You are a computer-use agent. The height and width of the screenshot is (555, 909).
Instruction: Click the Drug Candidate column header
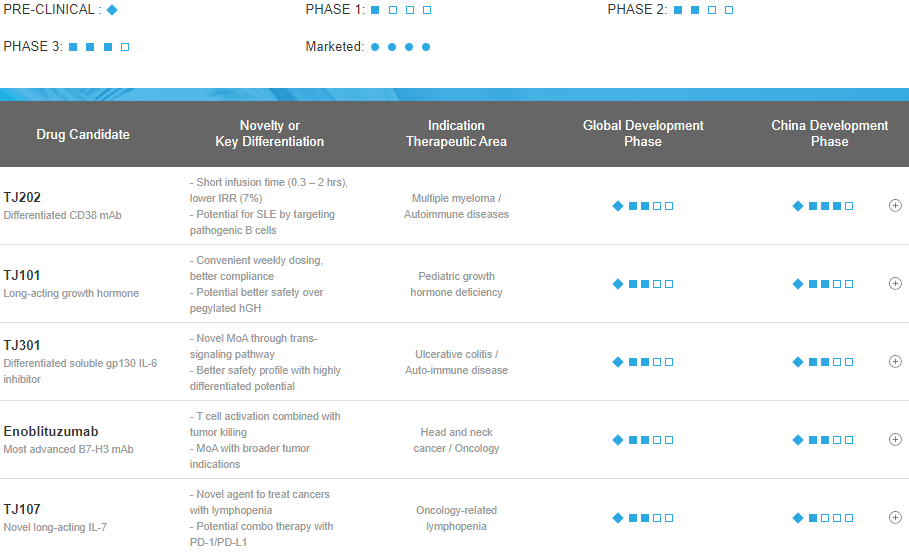83,134
